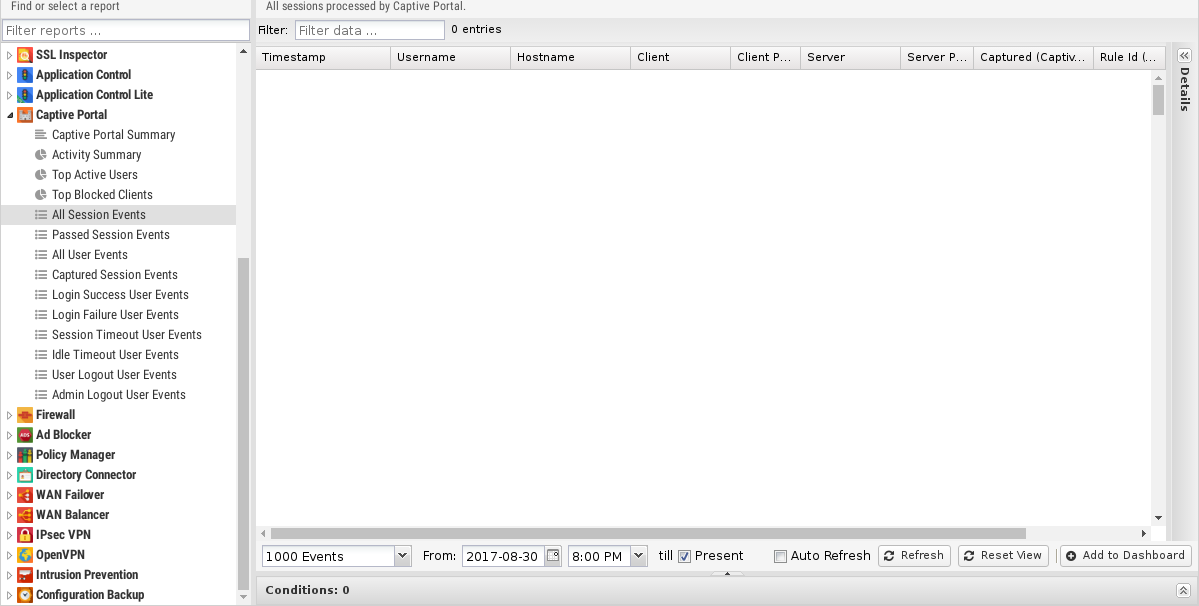Enable the Auto Refresh checkbox

pyautogui.click(x=781, y=556)
